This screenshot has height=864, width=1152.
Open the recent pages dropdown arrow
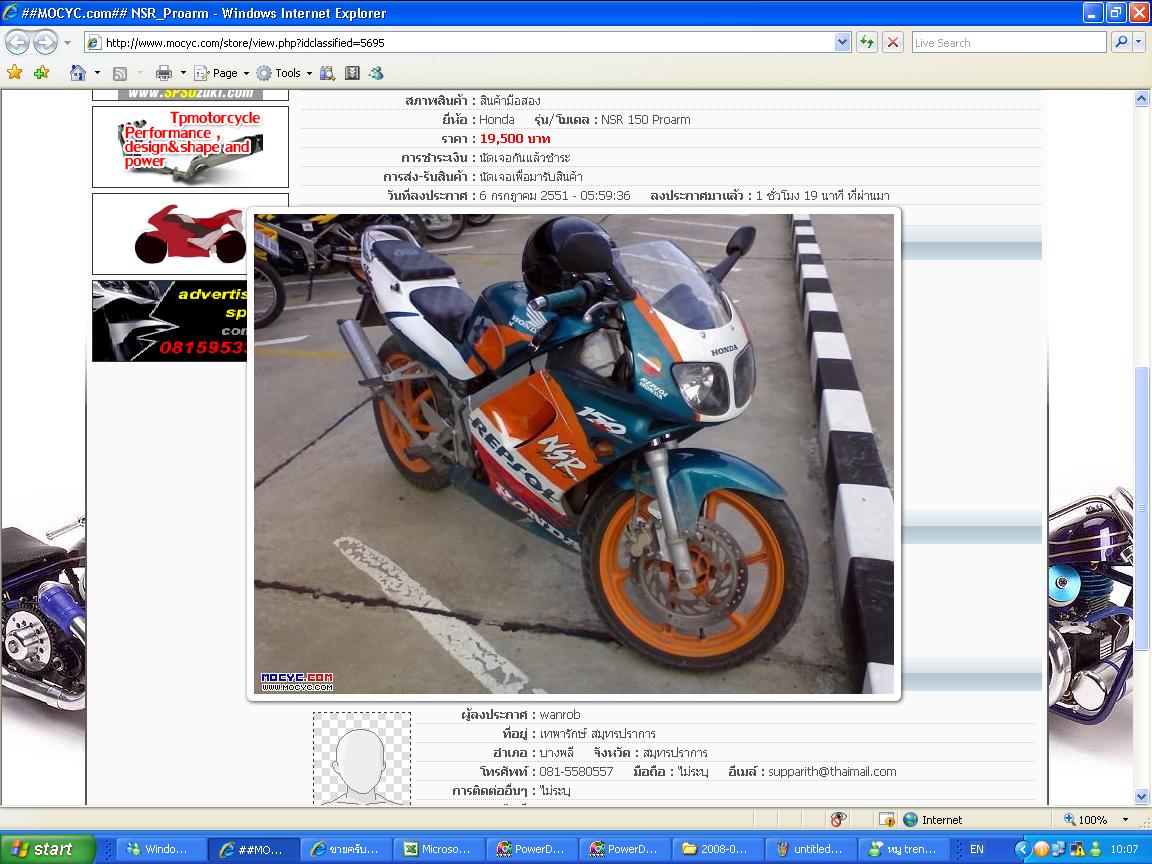68,43
